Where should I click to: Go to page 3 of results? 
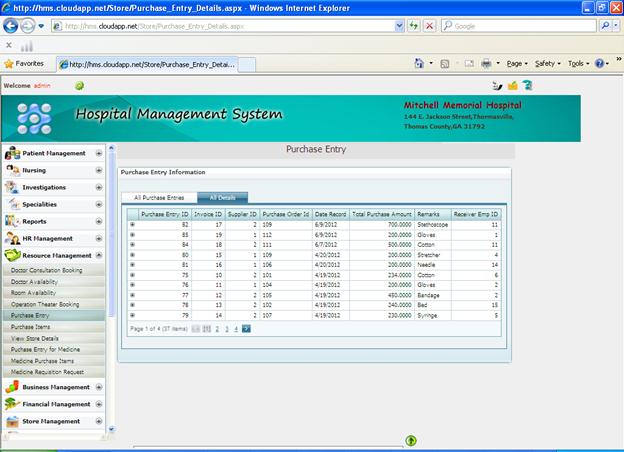(x=227, y=328)
